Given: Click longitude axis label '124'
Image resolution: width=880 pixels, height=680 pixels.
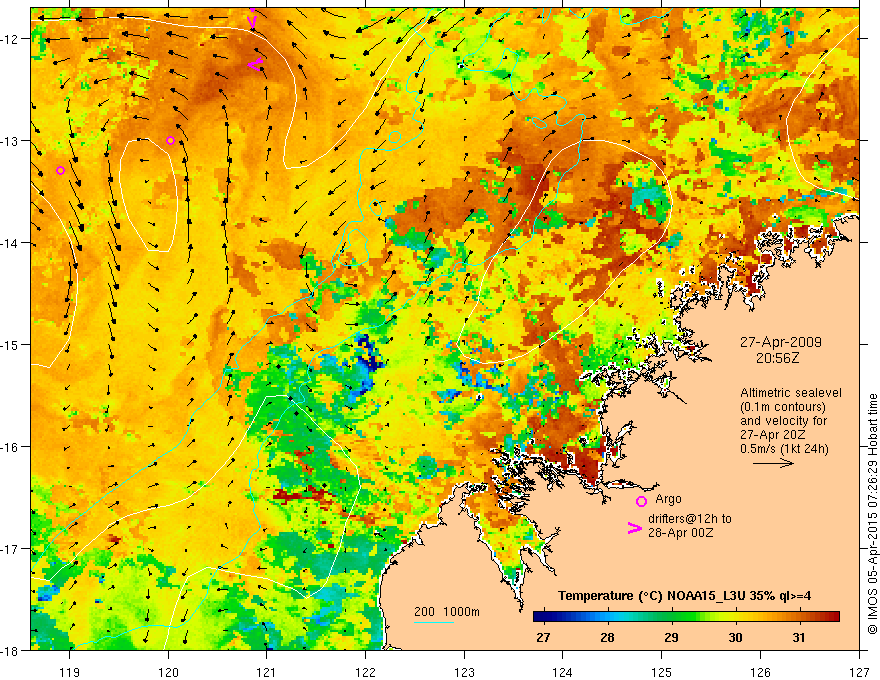Looking at the screenshot, I should (563, 673).
